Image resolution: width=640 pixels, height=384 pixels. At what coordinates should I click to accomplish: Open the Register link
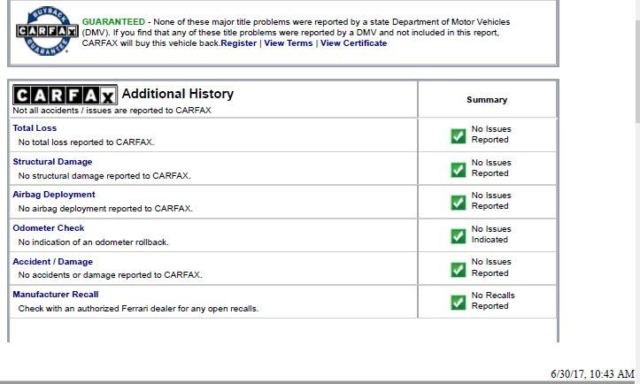point(239,43)
